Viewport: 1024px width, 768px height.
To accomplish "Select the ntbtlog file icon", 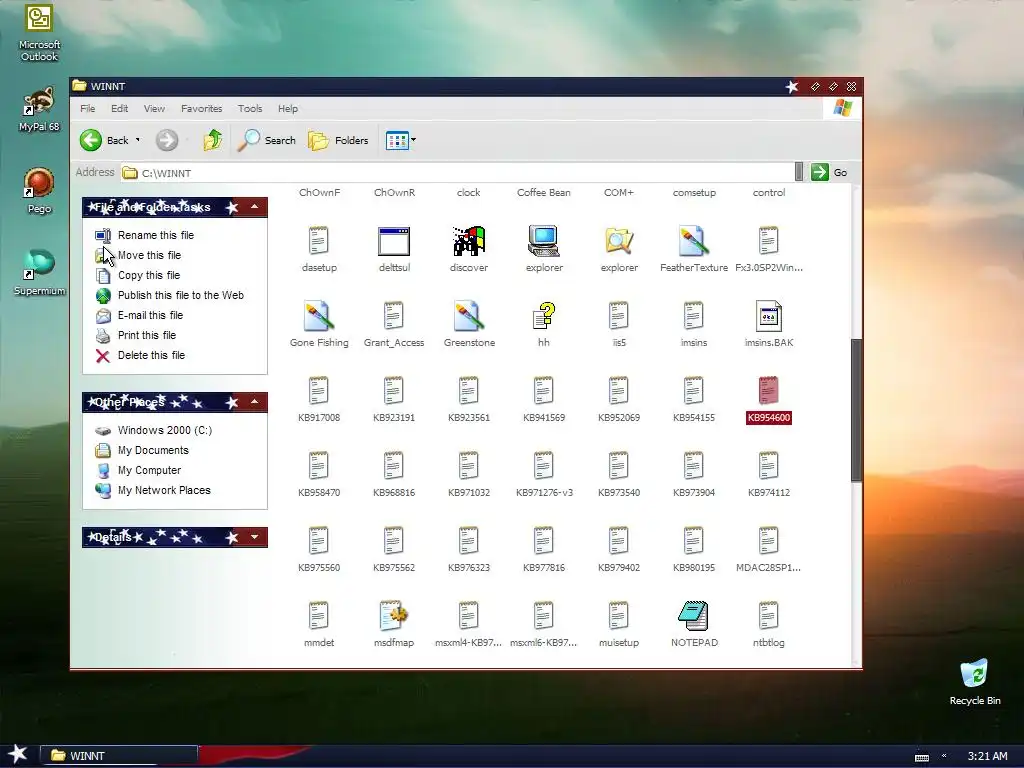I will [x=769, y=616].
